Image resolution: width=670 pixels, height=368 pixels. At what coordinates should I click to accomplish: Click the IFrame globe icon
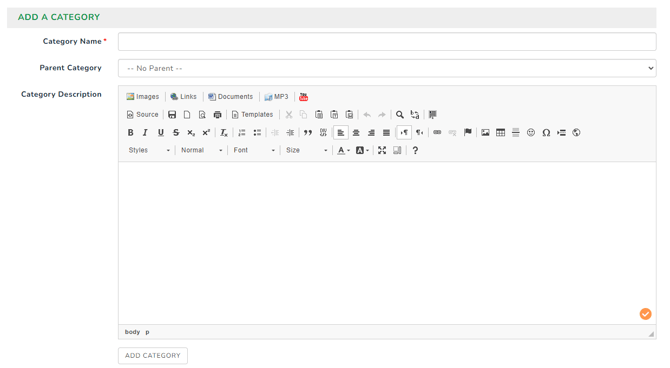[576, 132]
